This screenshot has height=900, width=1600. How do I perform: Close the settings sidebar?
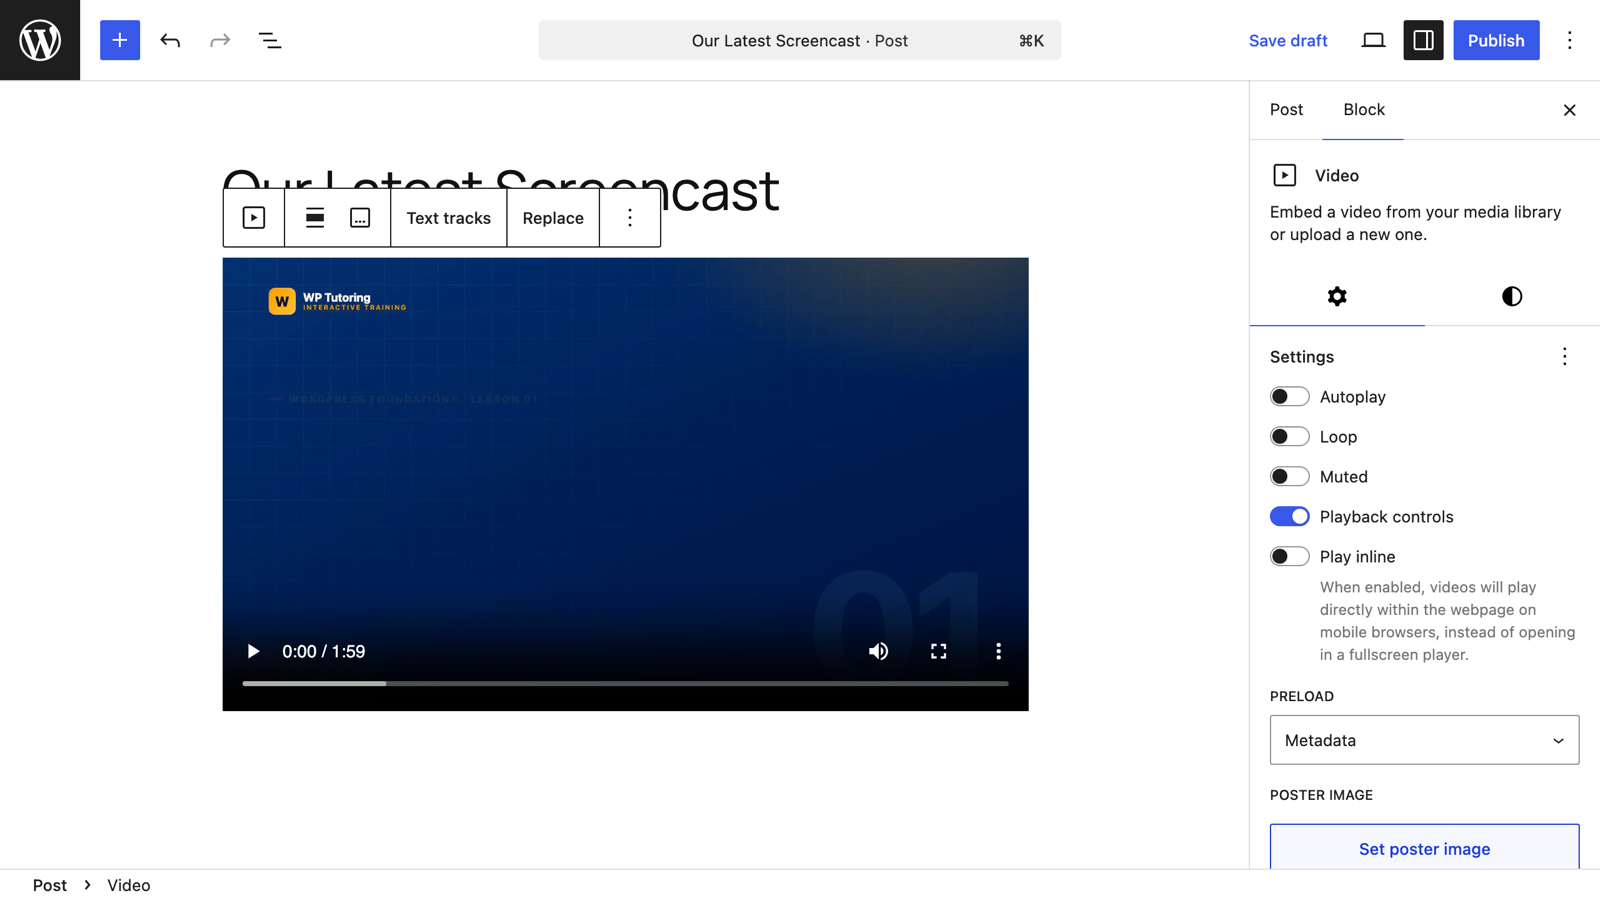pyautogui.click(x=1569, y=110)
